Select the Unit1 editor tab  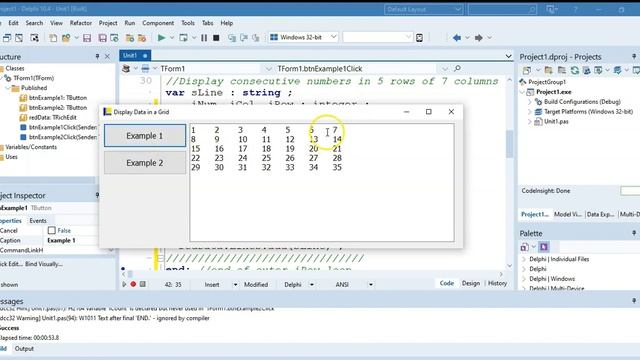tap(135, 56)
